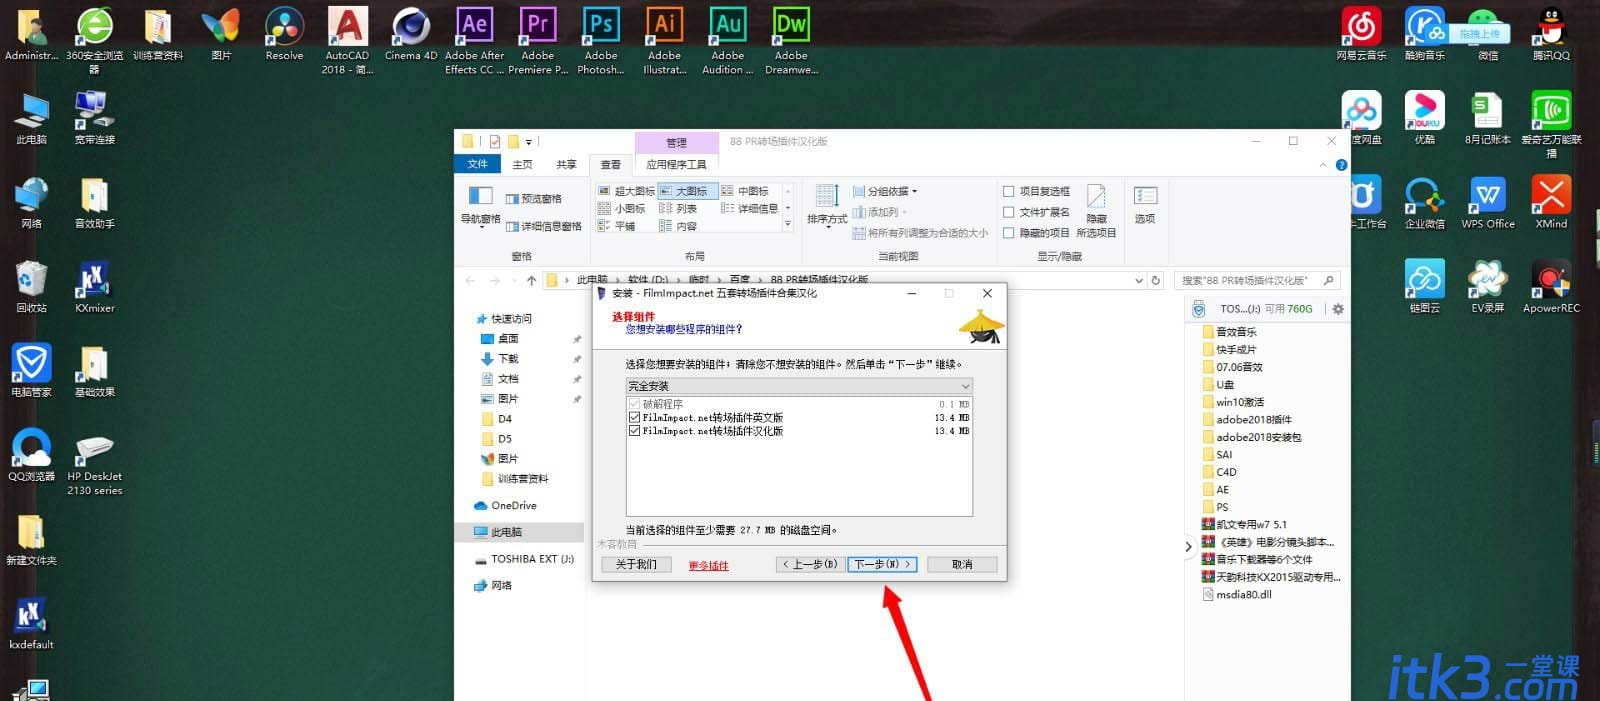Open settings gear in TOS drive panel
1600x701 pixels.
pyautogui.click(x=1338, y=309)
